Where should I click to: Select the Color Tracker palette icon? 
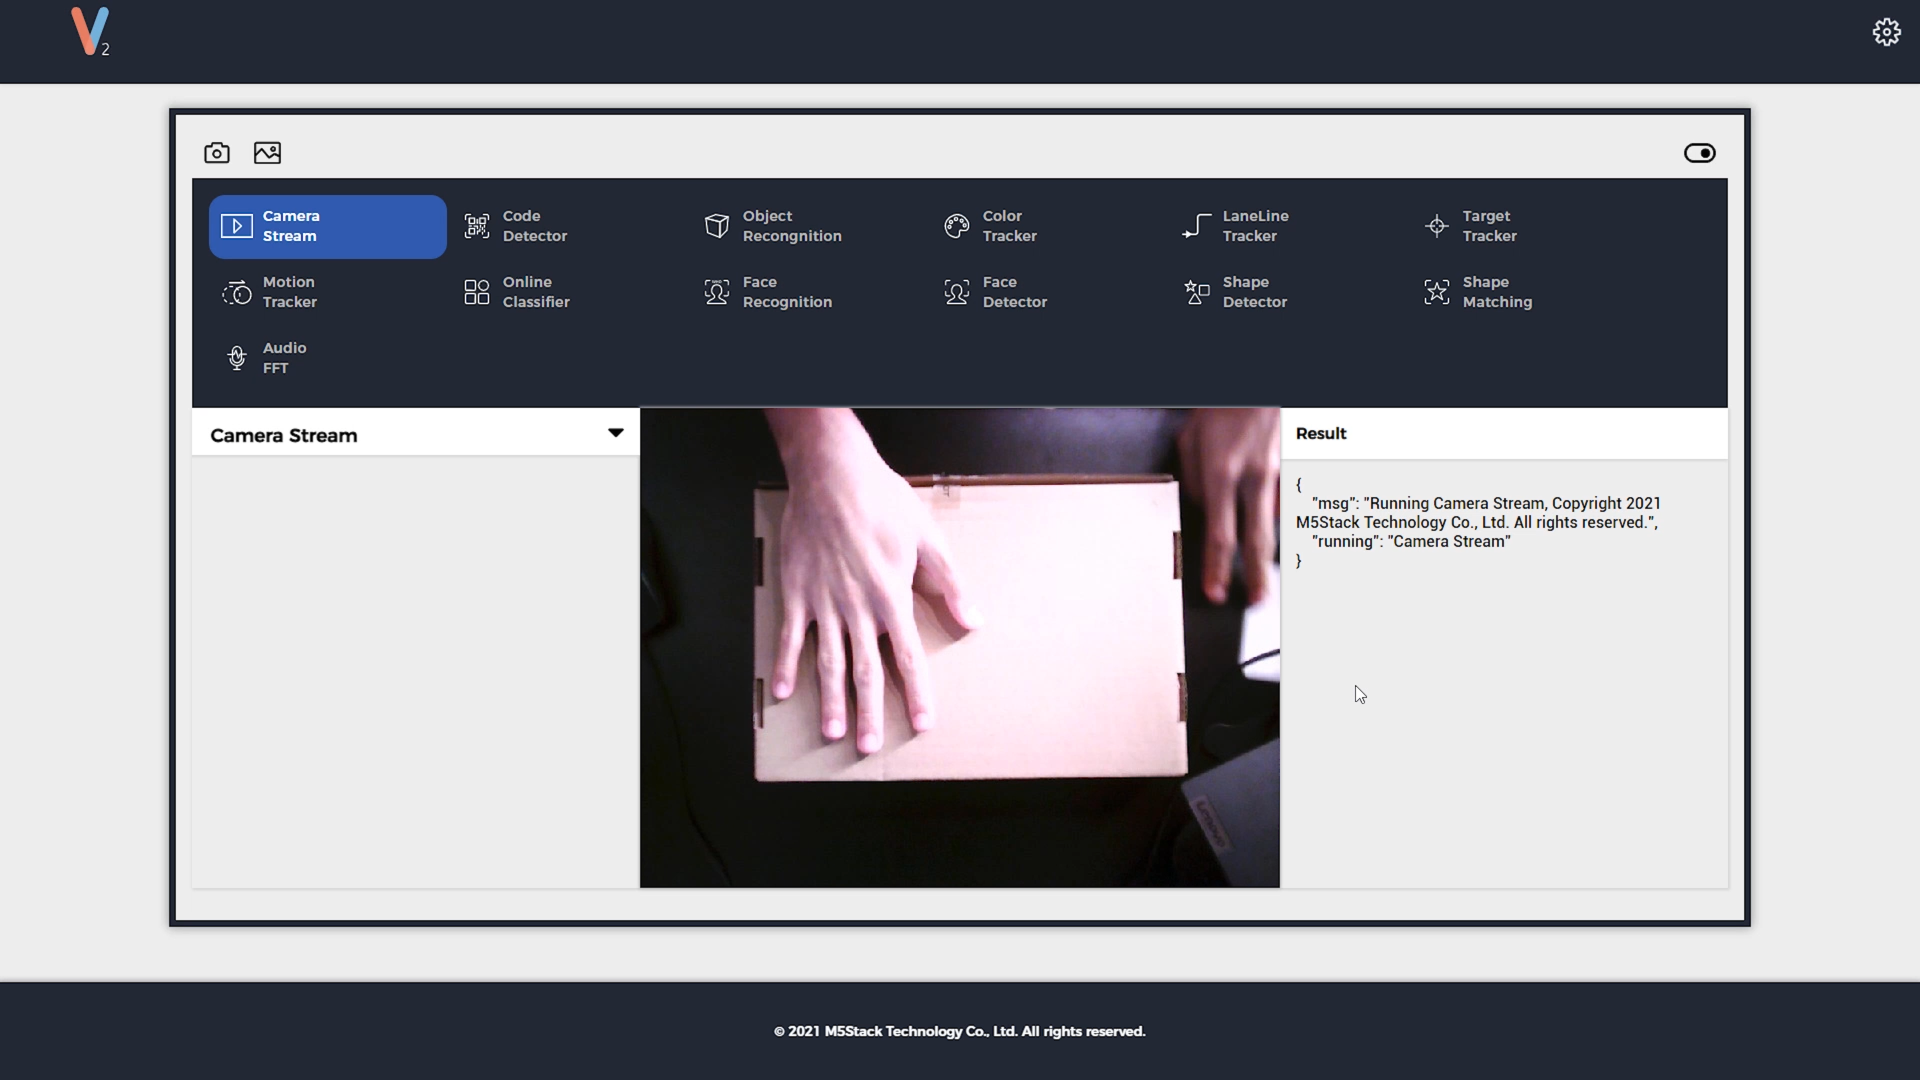click(x=957, y=226)
